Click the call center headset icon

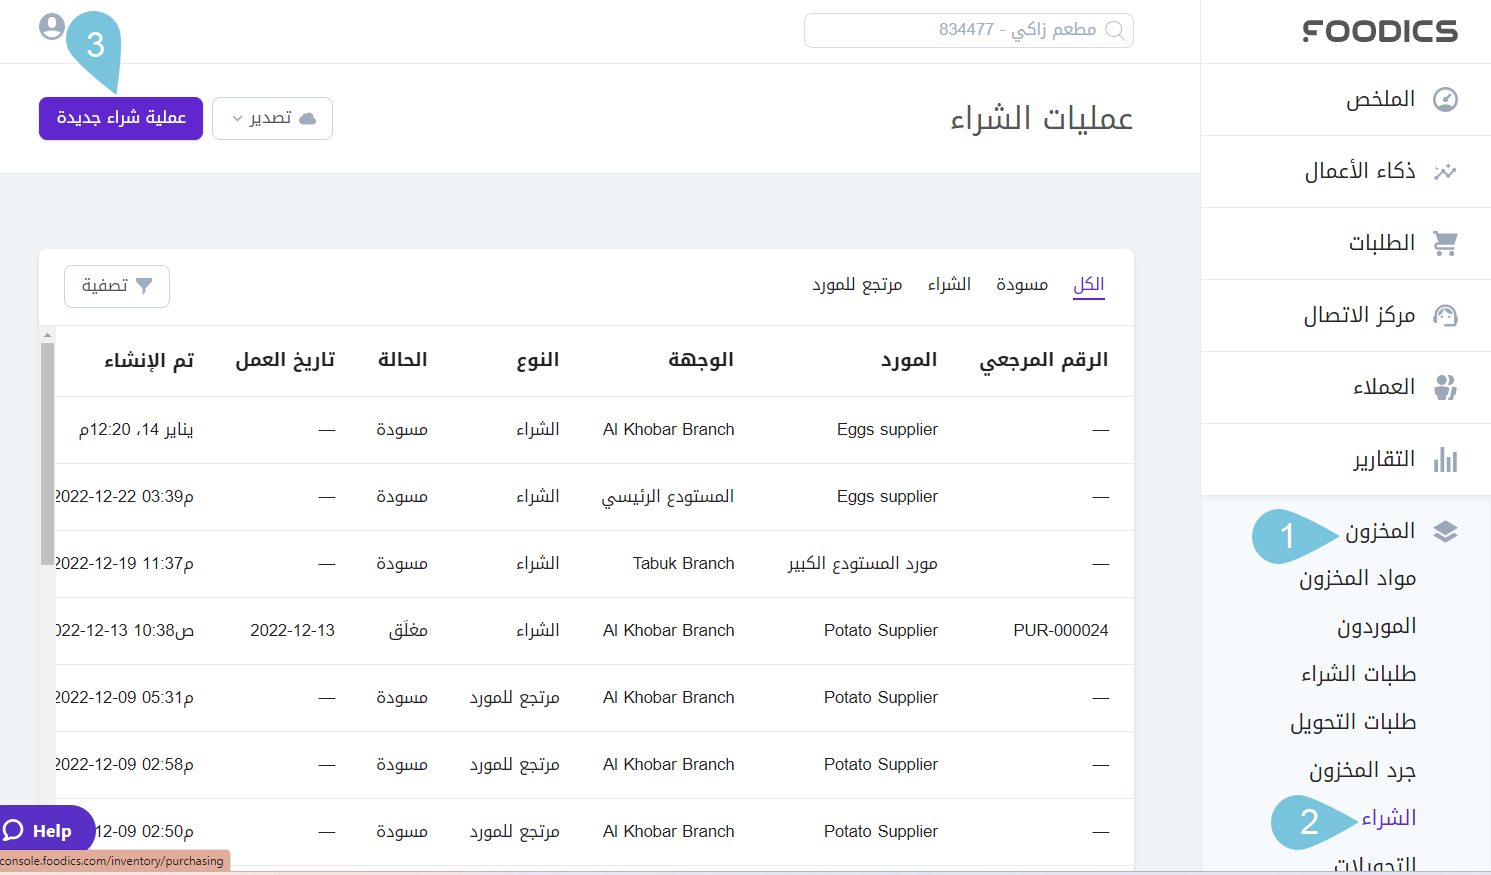1445,316
